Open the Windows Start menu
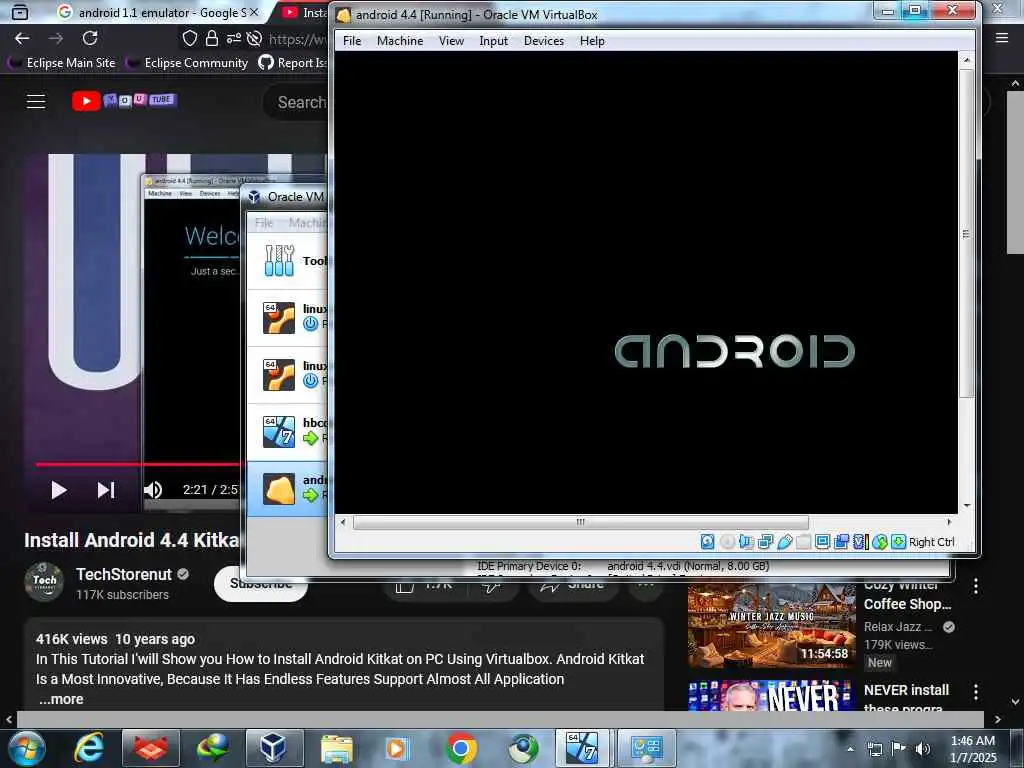Image resolution: width=1024 pixels, height=768 pixels. click(27, 748)
